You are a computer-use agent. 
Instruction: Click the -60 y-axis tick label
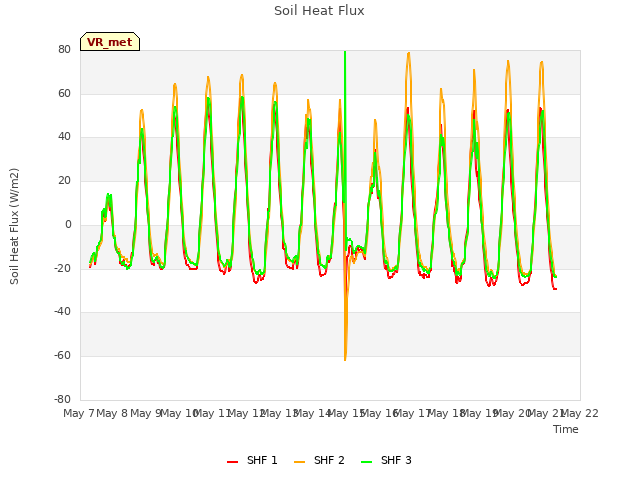[62, 356]
